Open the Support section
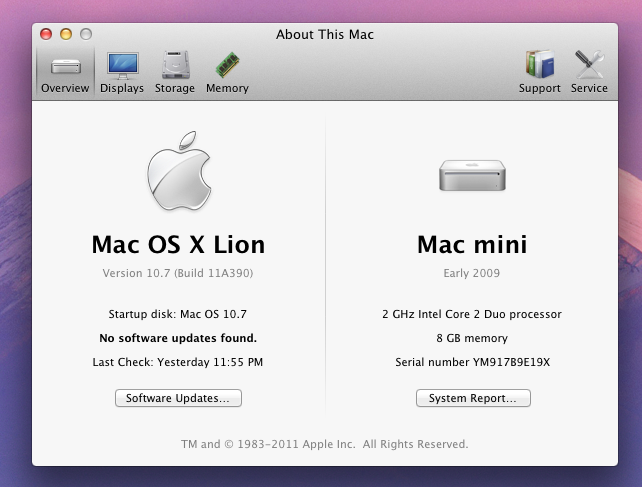This screenshot has width=642, height=487. (x=540, y=72)
